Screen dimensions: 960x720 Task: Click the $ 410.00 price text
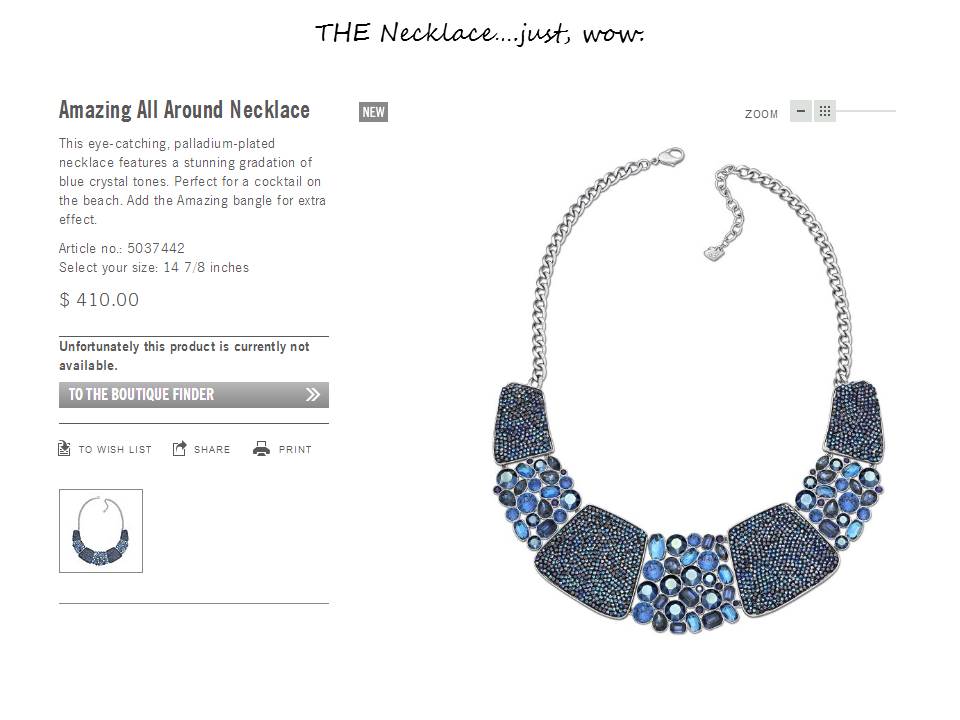99,299
